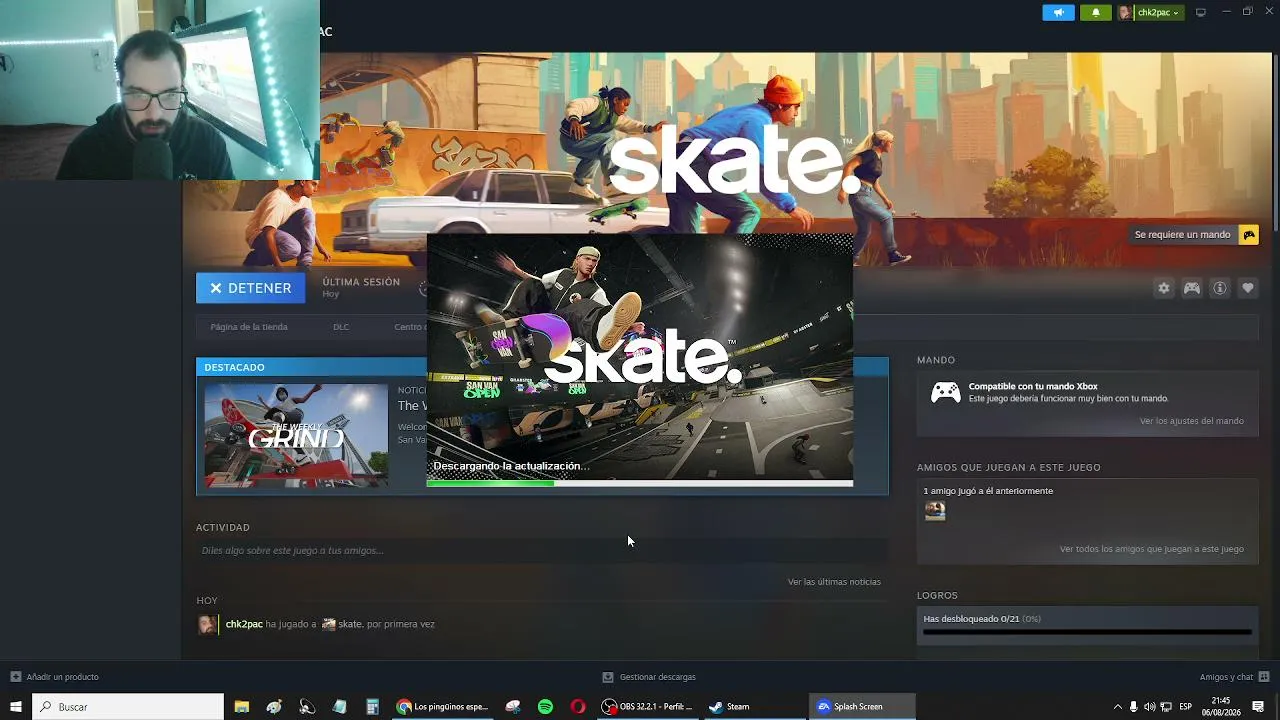Click the Gestionar descargas download icon
1280x720 pixels.
pos(608,677)
